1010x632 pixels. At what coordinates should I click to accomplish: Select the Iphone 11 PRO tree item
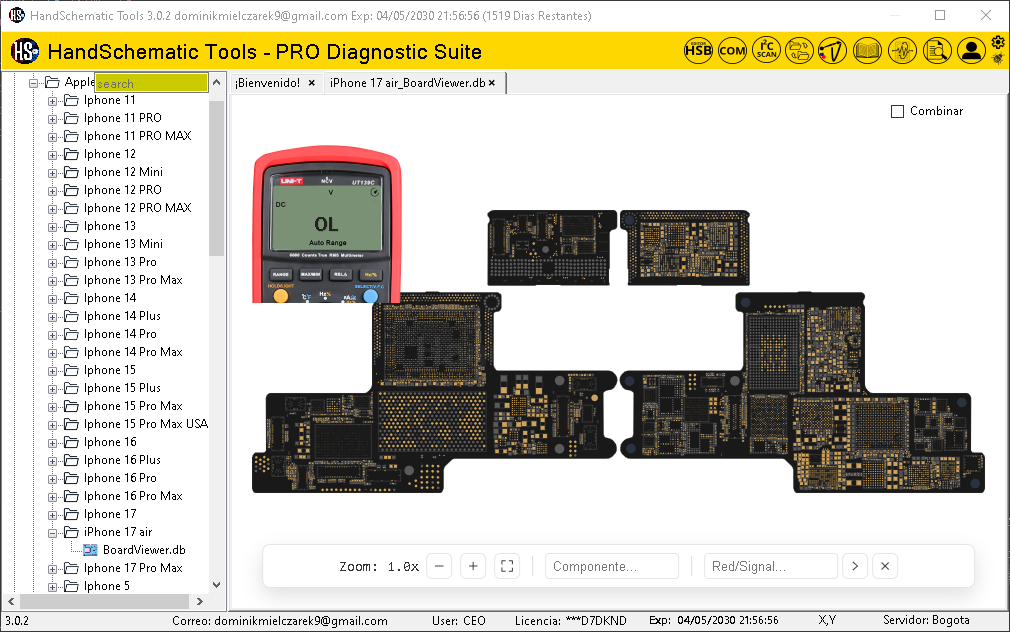click(x=122, y=118)
